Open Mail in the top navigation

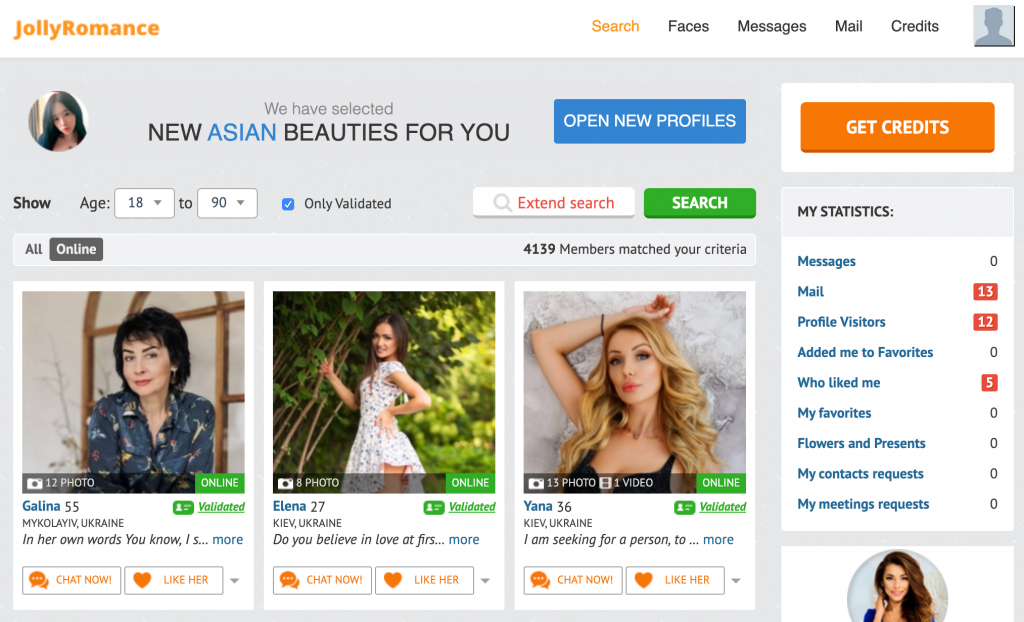click(848, 26)
